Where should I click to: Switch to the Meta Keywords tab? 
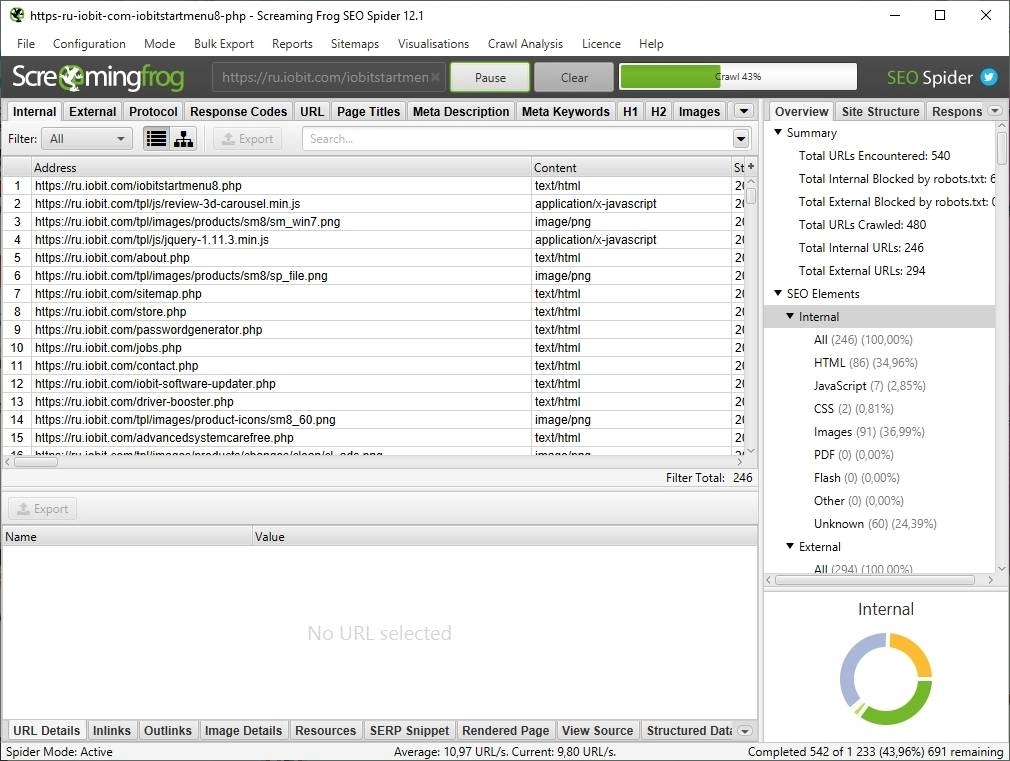click(x=566, y=111)
